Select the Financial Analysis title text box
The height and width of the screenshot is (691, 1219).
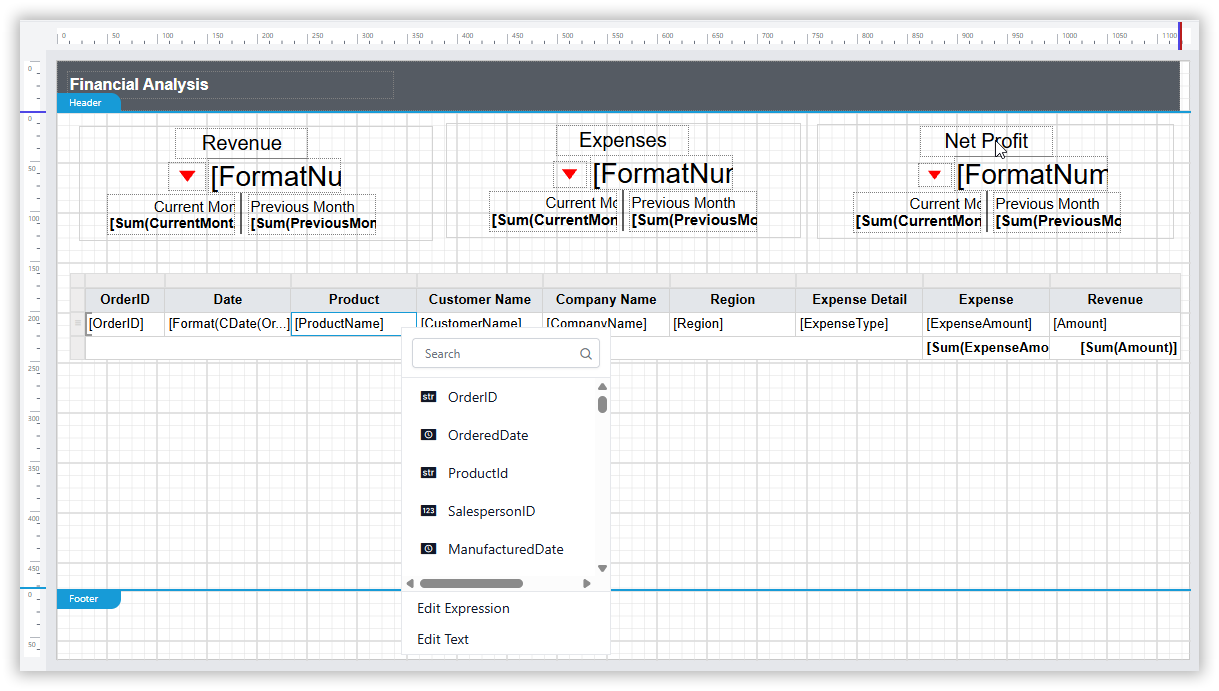click(230, 85)
